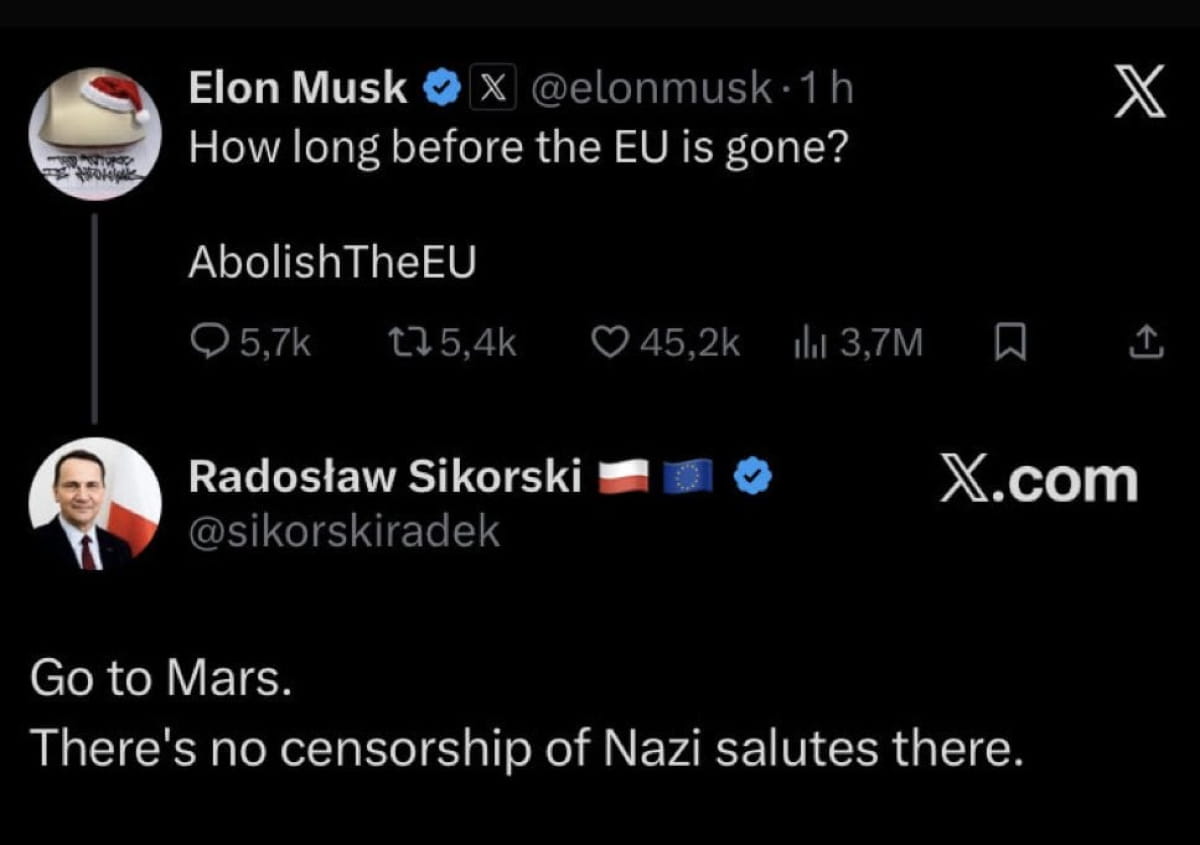Click the X affiliation badge next to Elon Musk
The image size is (1200, 845).
tap(487, 90)
